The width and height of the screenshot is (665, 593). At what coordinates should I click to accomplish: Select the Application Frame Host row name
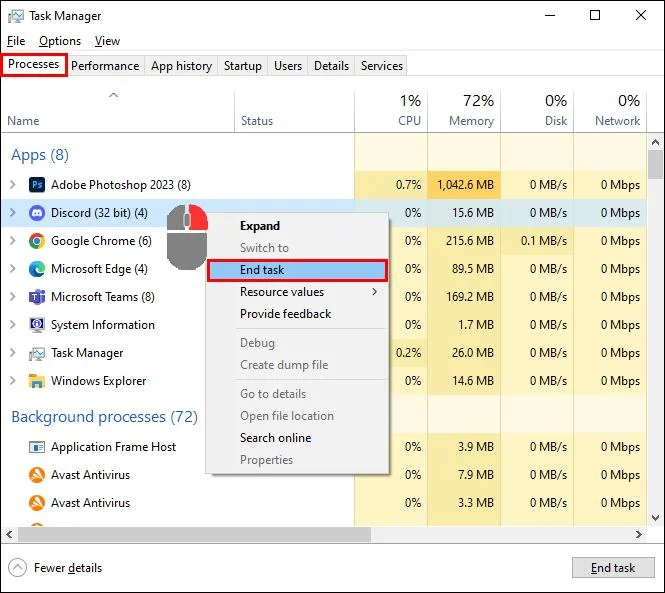113,447
